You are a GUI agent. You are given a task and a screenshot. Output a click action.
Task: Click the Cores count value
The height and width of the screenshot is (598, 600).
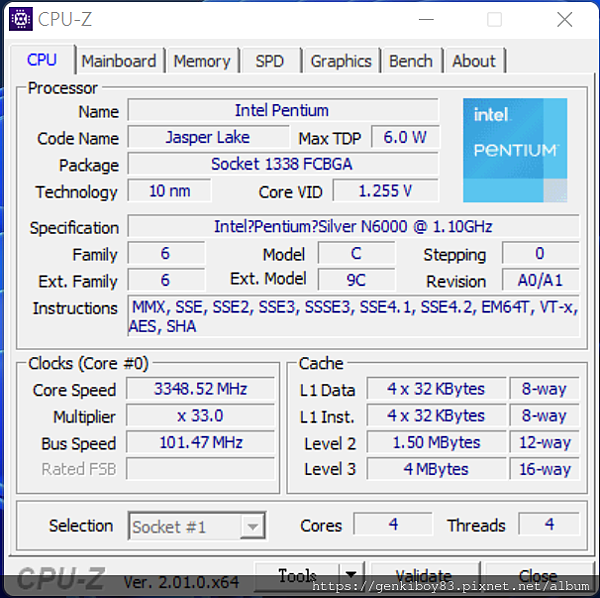393,524
